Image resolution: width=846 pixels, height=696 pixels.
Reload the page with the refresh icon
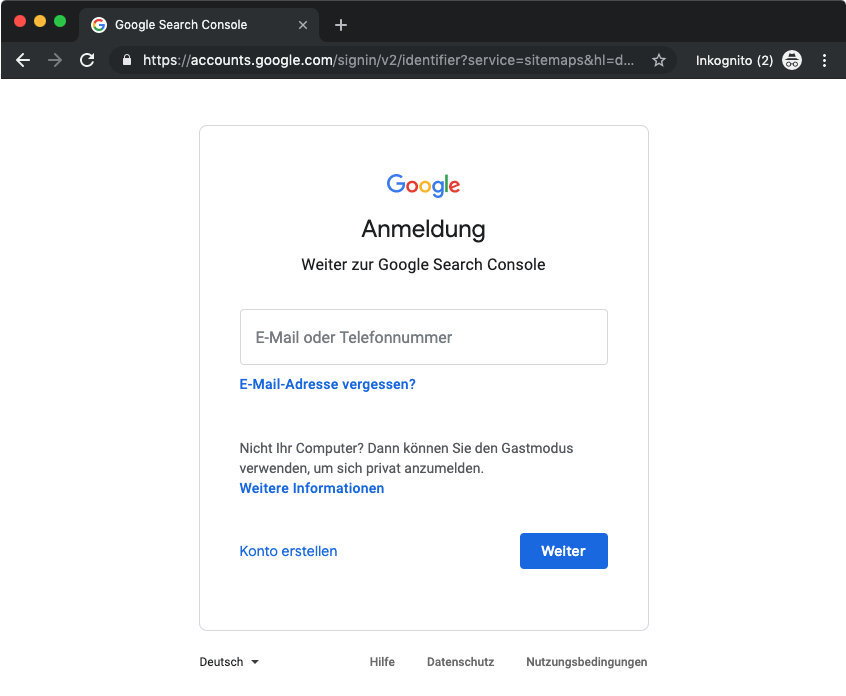87,60
